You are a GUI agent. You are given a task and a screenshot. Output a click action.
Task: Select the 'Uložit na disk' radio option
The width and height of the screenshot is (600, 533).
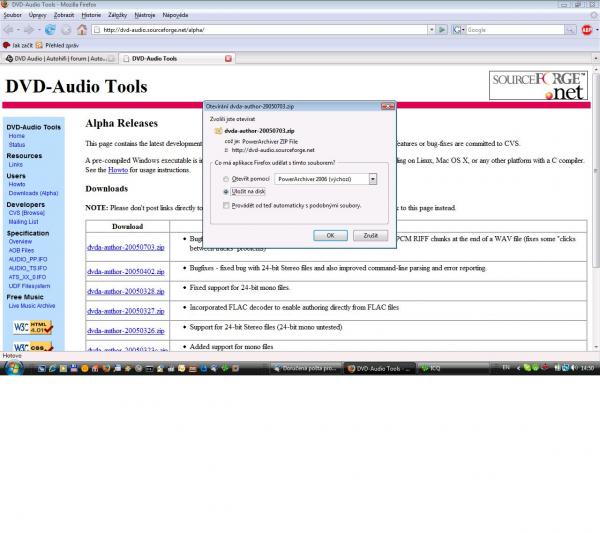click(225, 189)
